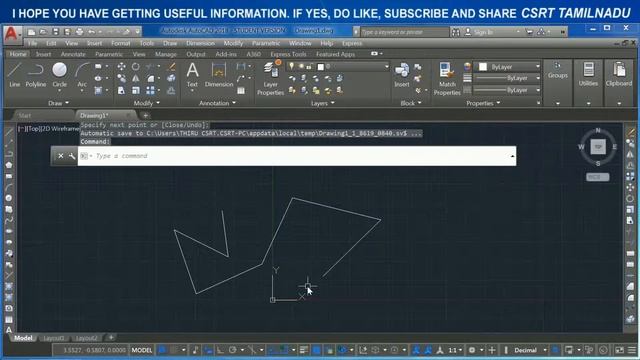
Task: Click the Print icon in Quick Access toolbar
Action: click(x=80, y=32)
